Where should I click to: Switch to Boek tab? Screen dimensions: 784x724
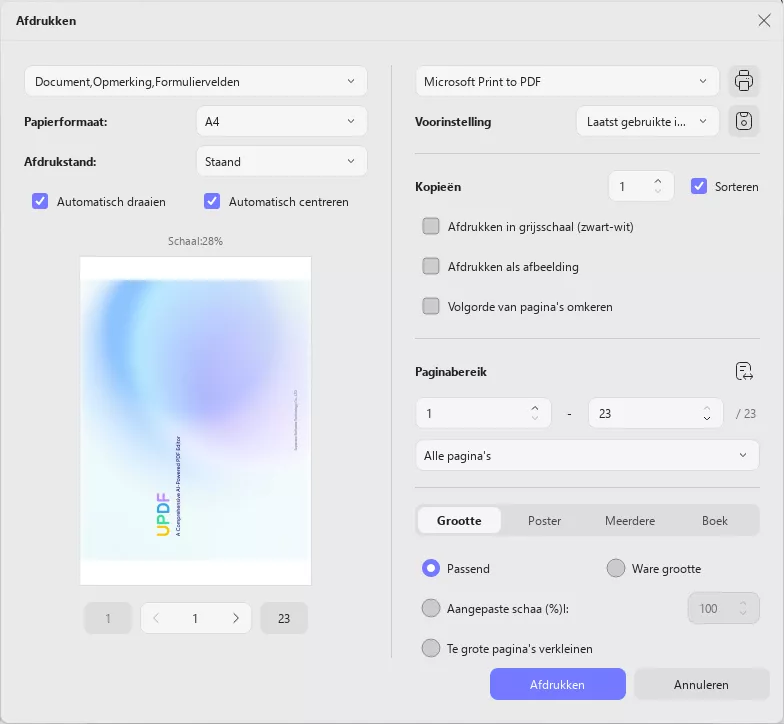click(714, 520)
